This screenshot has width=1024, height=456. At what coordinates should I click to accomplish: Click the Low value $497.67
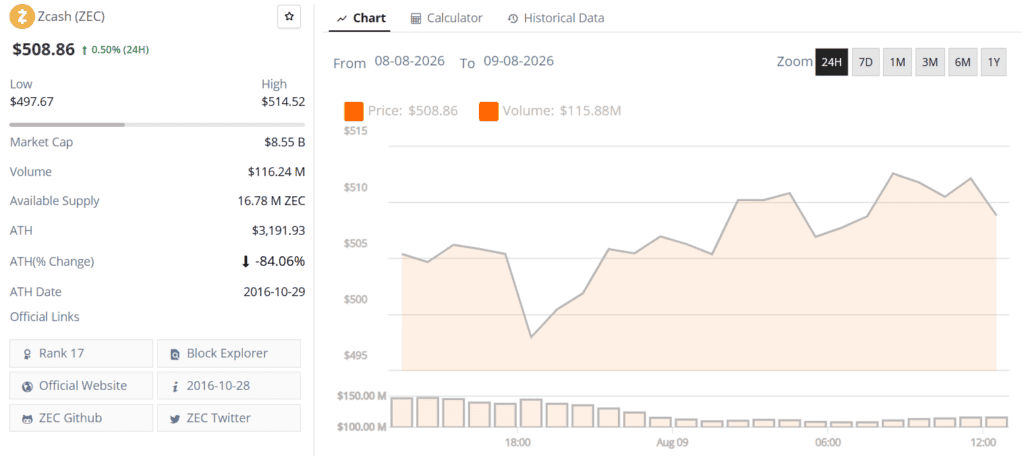[31, 102]
